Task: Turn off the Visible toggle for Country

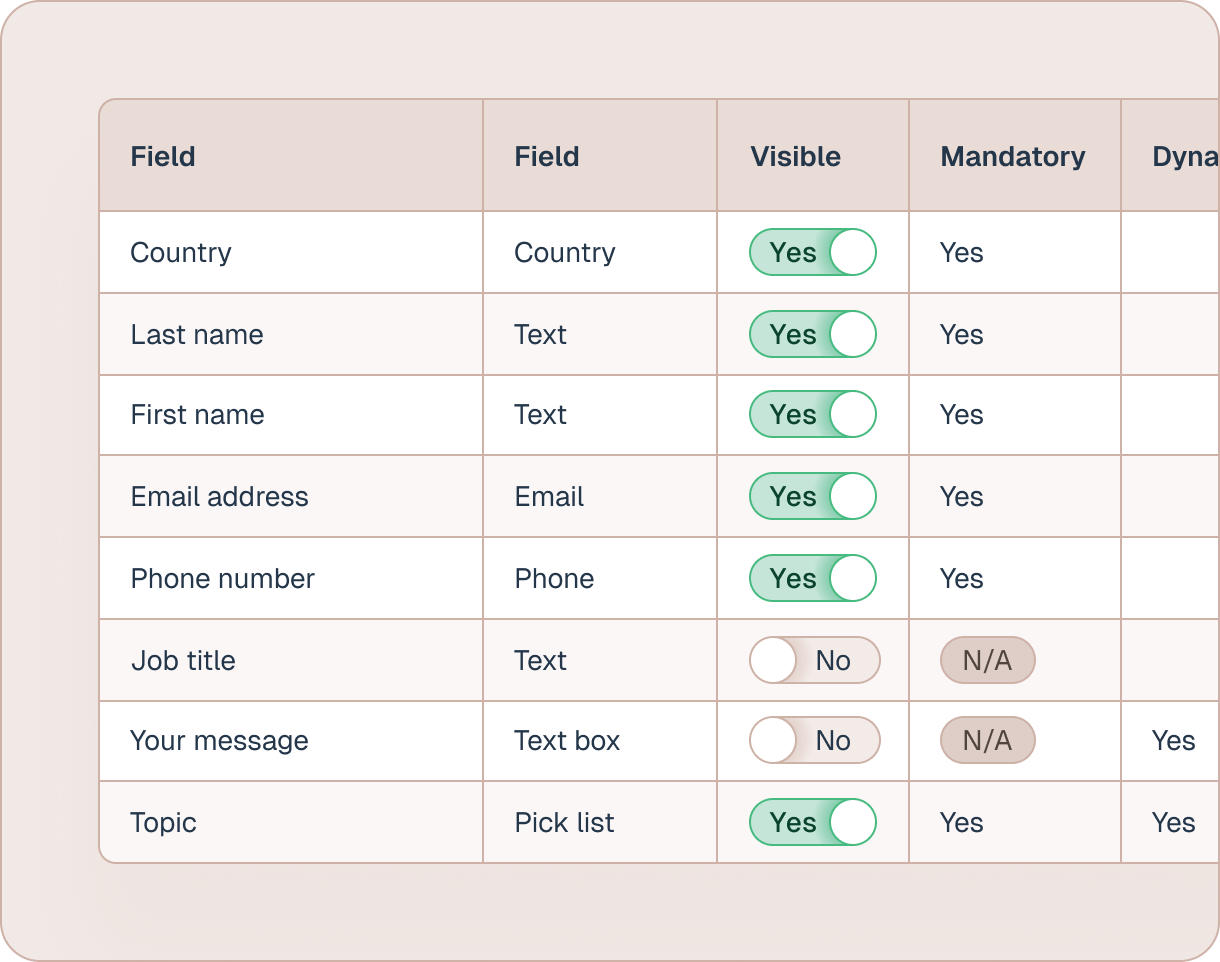Action: pyautogui.click(x=812, y=252)
